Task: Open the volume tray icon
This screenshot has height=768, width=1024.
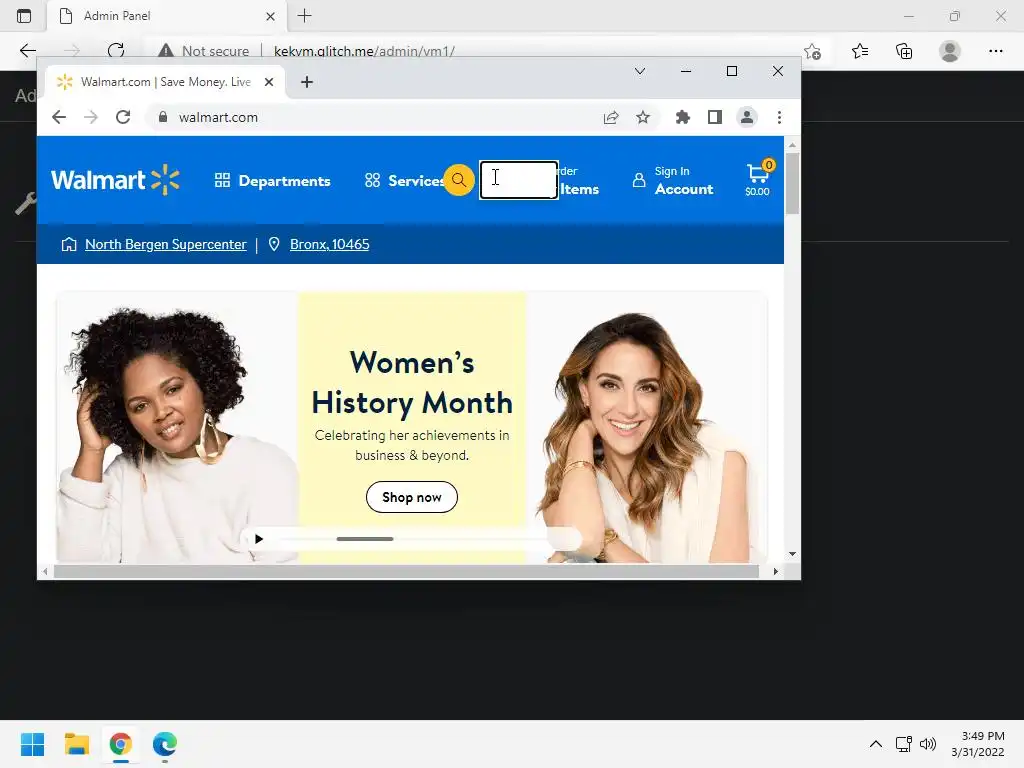Action: 927,744
